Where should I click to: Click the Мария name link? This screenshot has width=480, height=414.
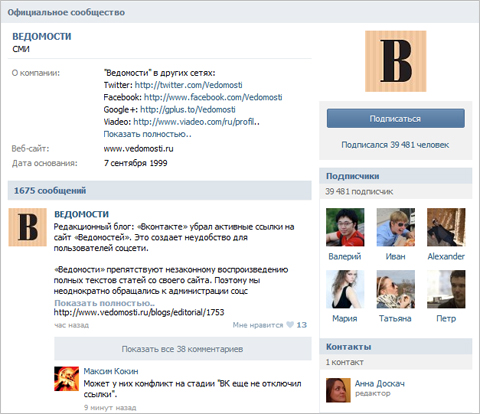click(345, 319)
